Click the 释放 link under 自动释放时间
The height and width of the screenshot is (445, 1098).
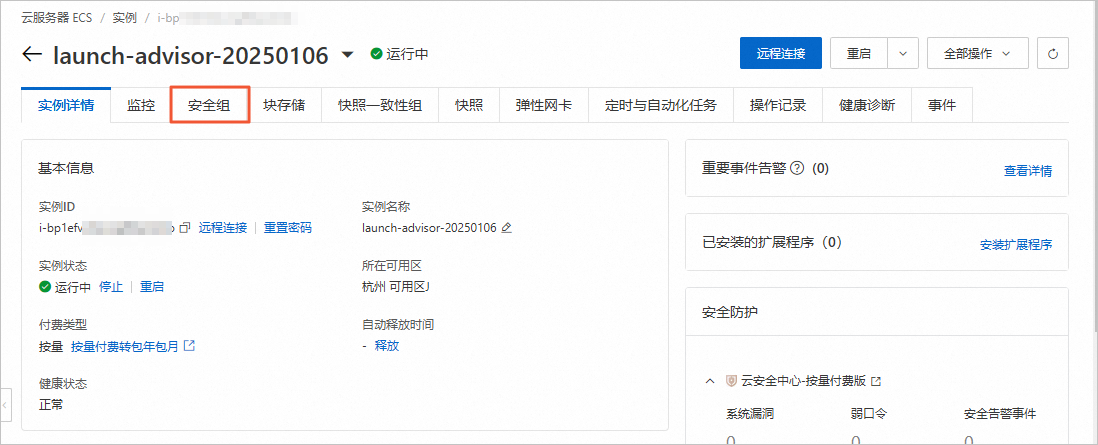387,345
